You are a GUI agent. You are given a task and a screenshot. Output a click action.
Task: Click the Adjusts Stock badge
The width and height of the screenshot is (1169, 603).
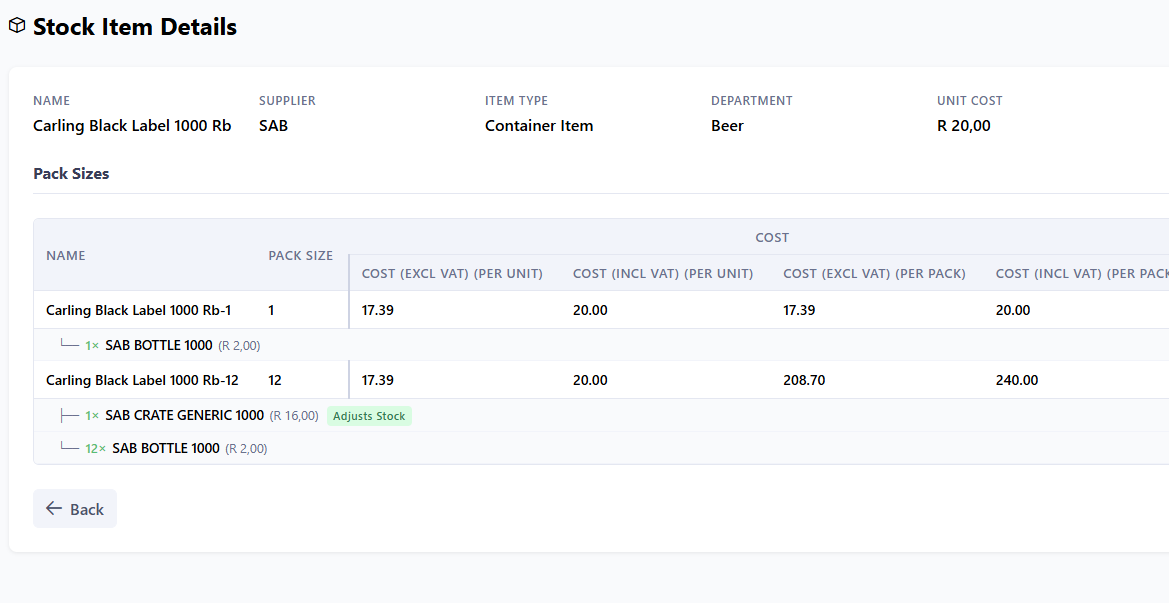[369, 416]
